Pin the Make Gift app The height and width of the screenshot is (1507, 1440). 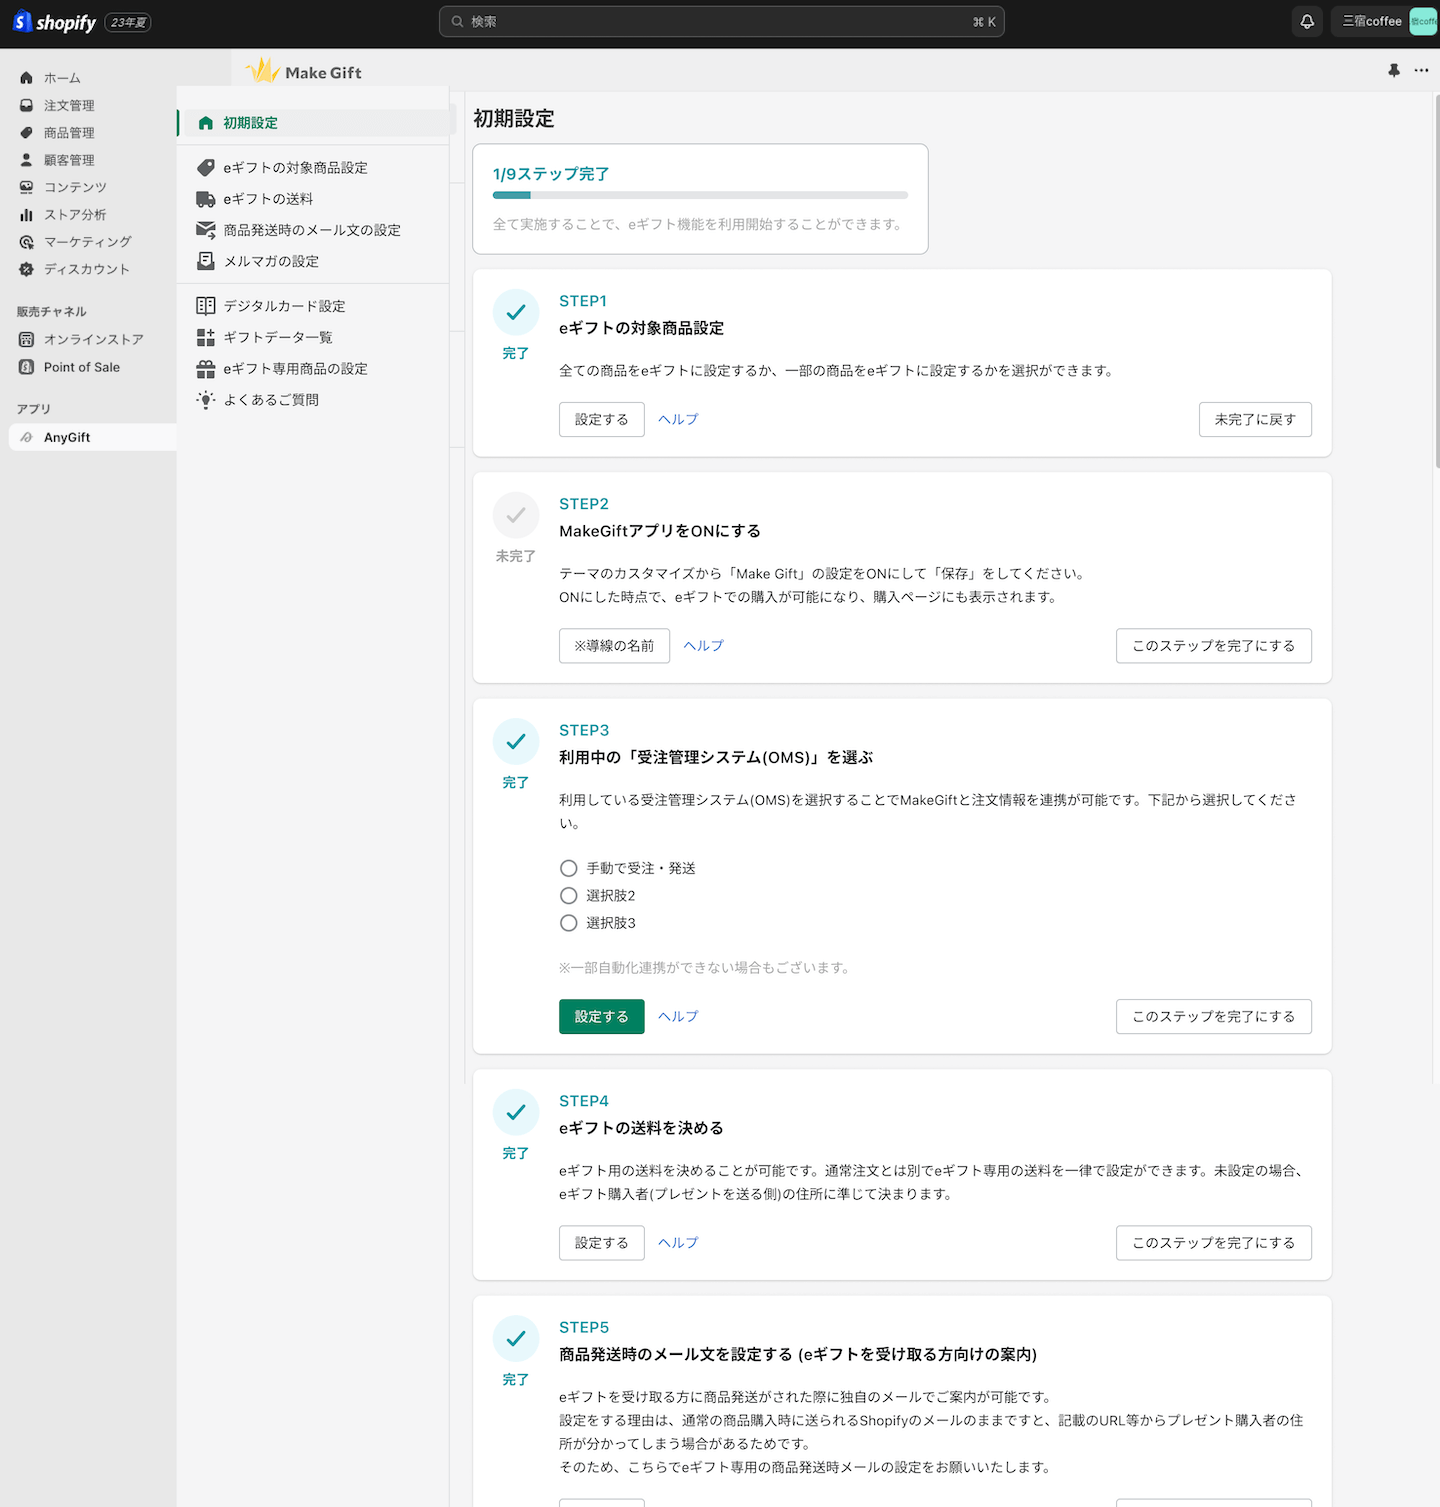(x=1393, y=70)
